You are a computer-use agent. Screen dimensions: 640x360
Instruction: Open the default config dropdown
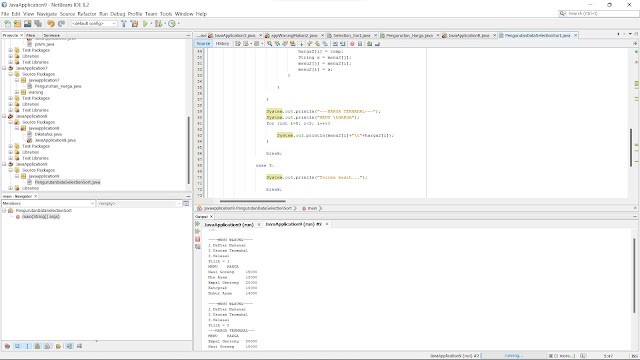point(94,24)
